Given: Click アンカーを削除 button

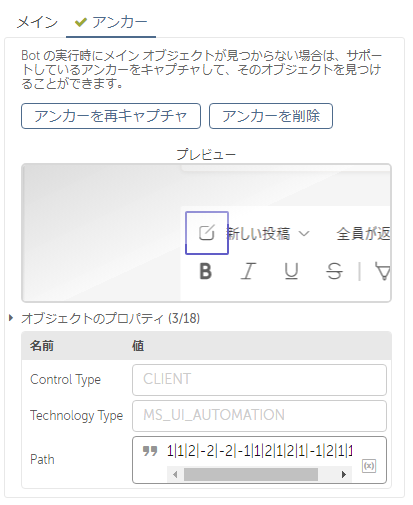Looking at the screenshot, I should [x=271, y=116].
